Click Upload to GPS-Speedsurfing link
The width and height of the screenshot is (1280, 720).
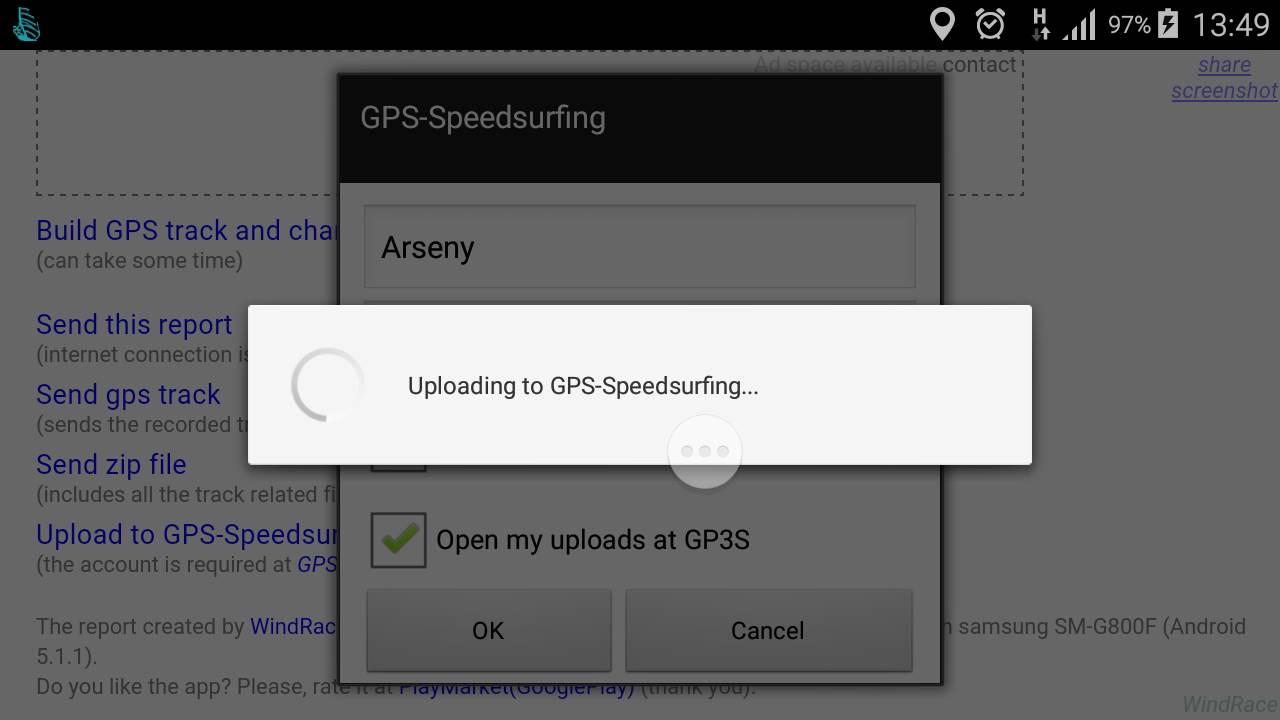coord(188,535)
